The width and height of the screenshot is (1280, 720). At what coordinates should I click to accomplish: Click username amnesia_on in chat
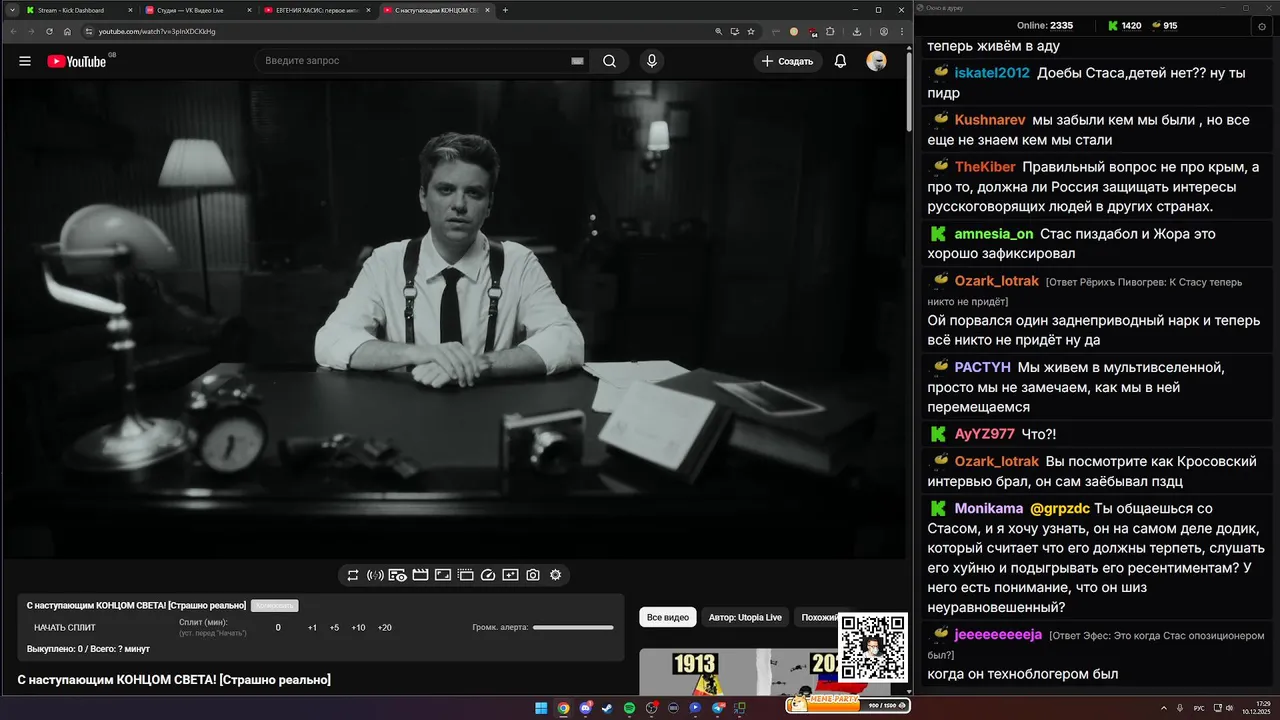(994, 234)
